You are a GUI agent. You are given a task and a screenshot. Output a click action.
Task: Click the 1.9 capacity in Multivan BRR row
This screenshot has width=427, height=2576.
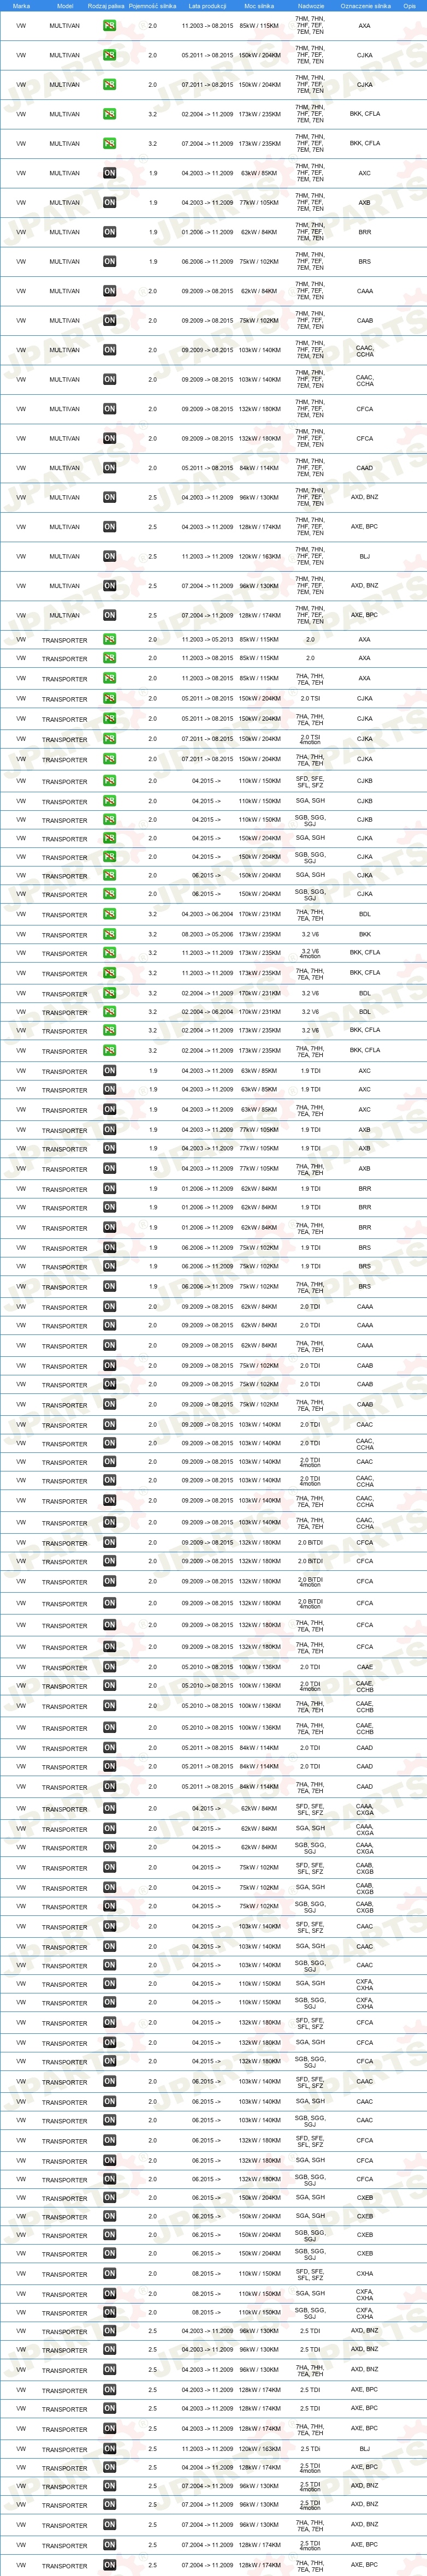pyautogui.click(x=152, y=232)
